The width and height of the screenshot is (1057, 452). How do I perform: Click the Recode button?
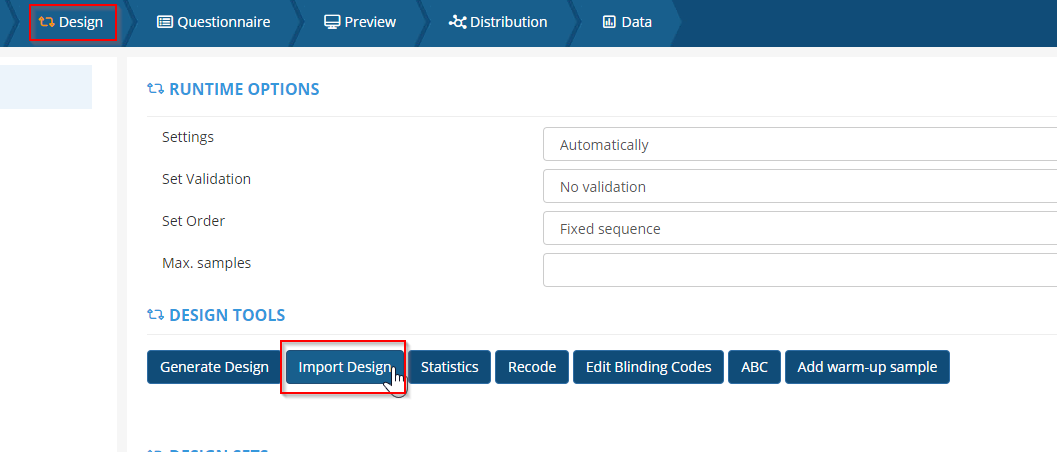pyautogui.click(x=532, y=367)
